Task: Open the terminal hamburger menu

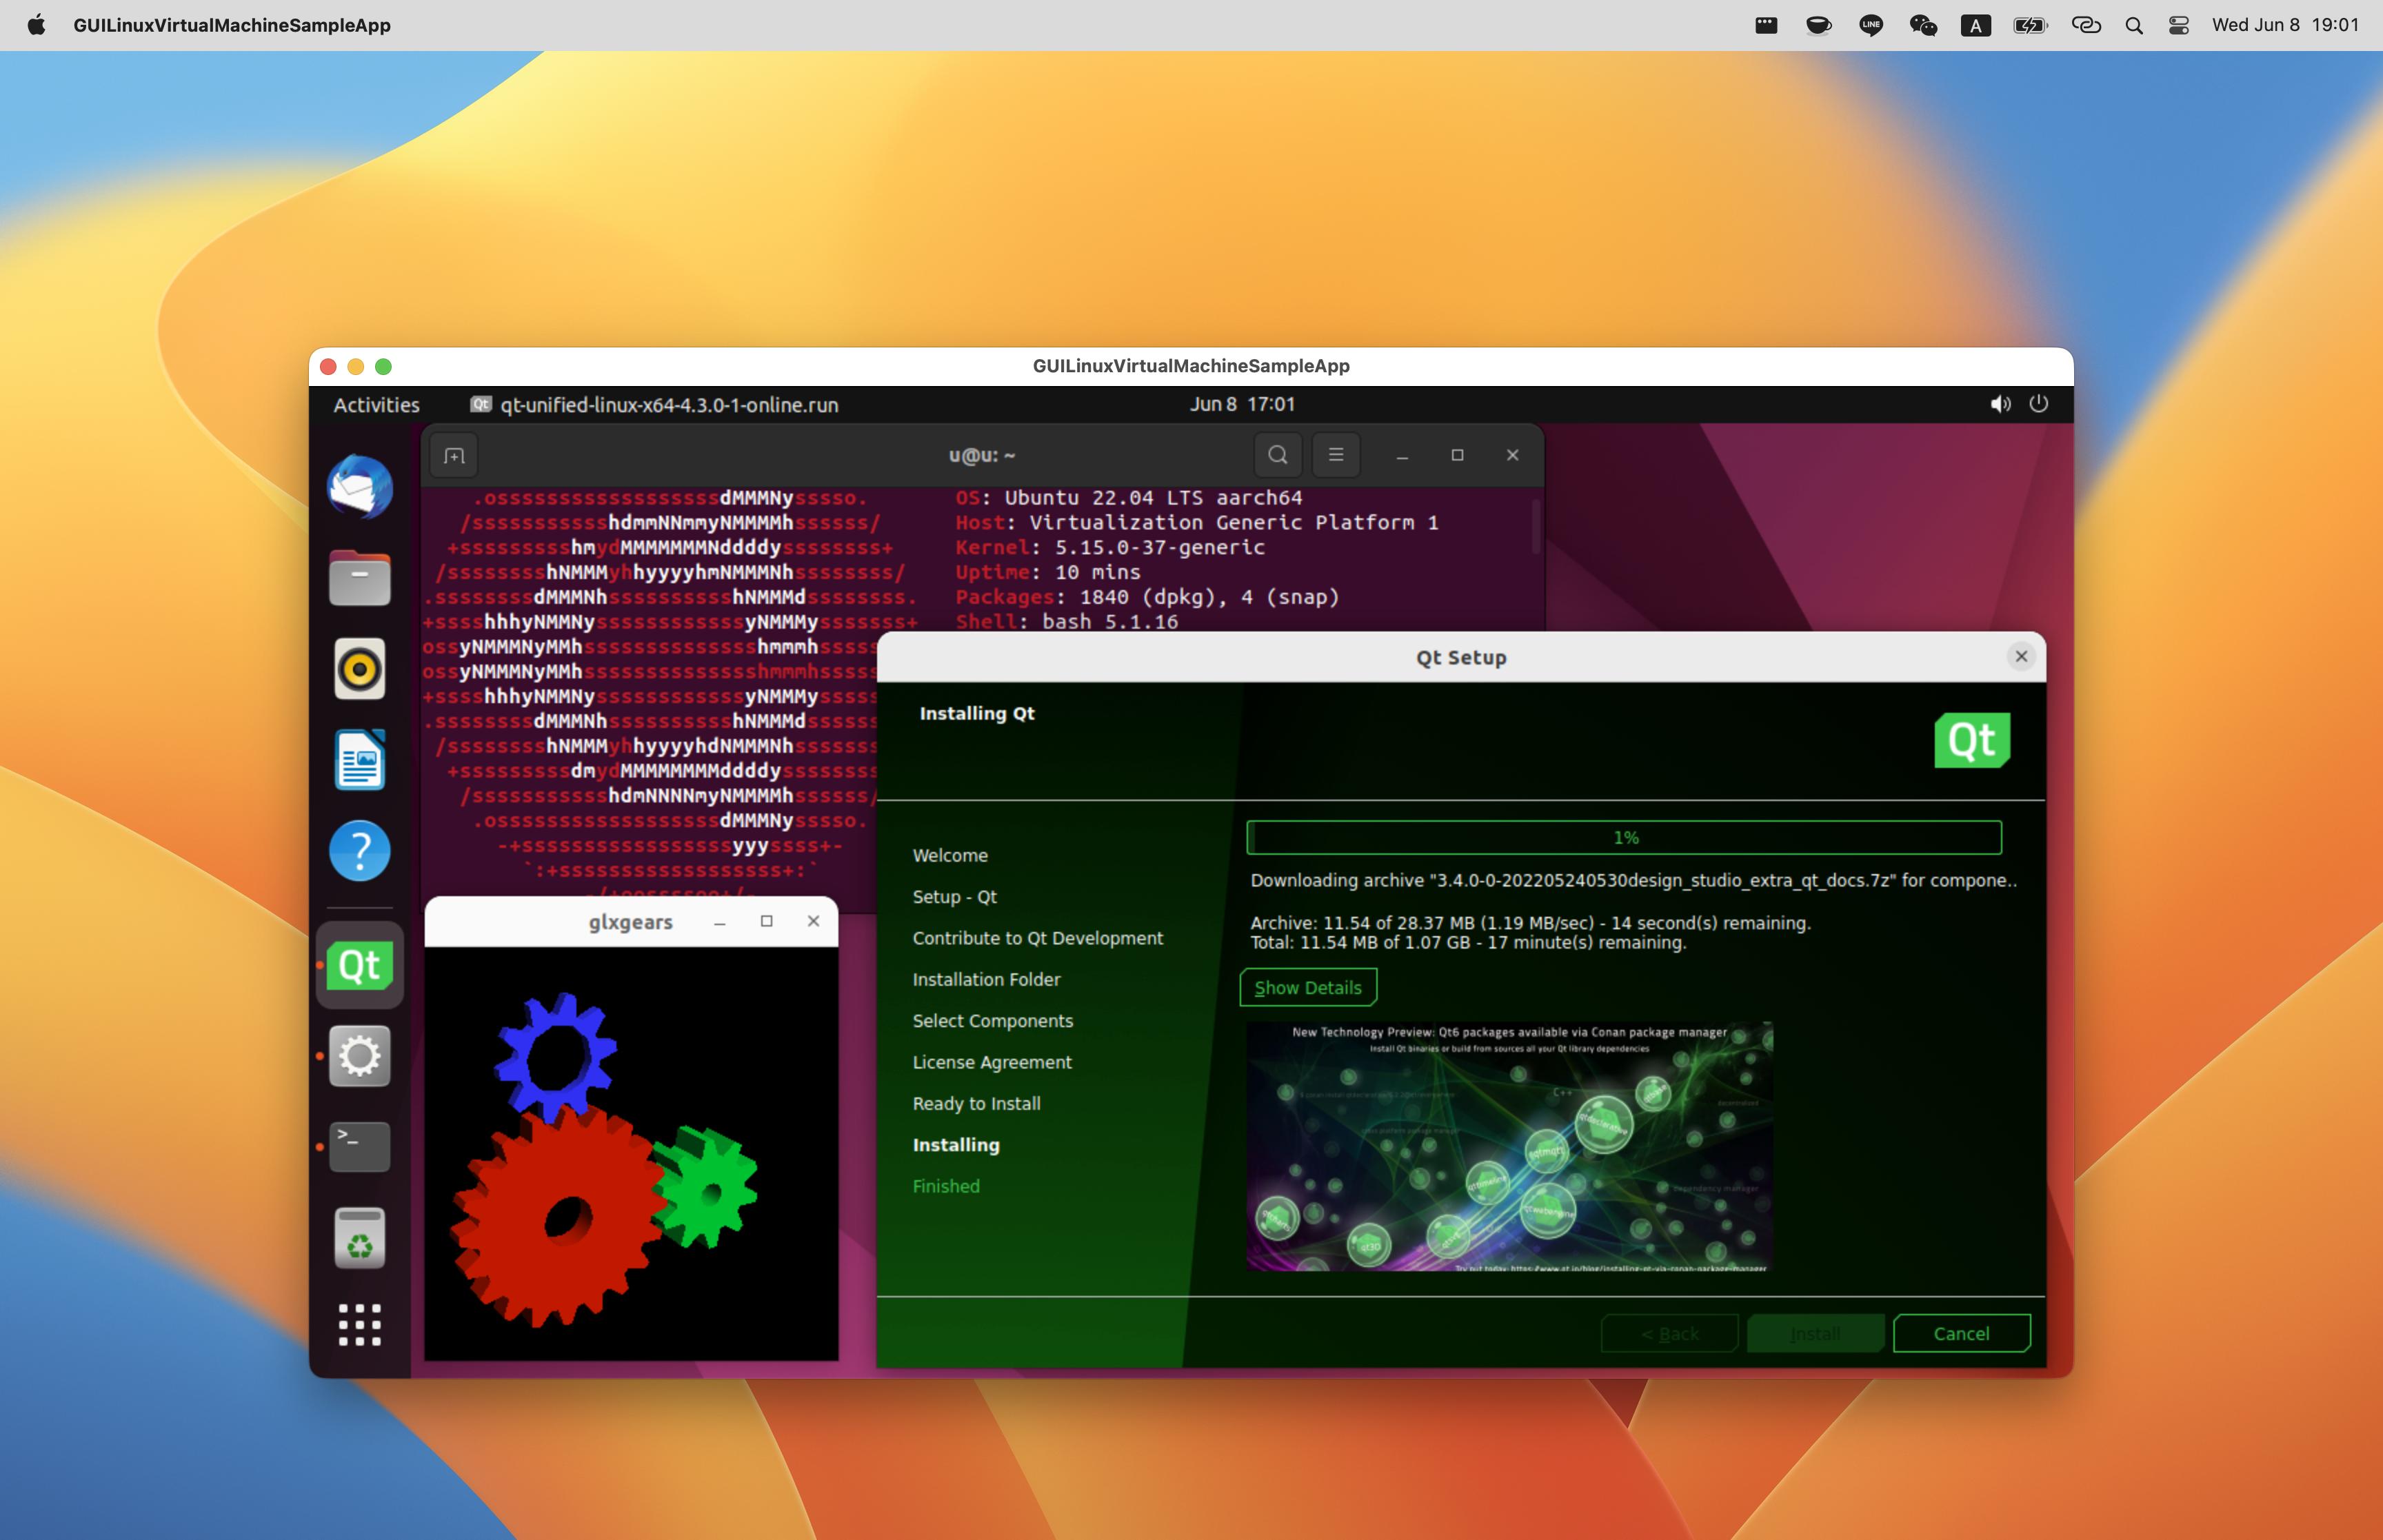Action: [1335, 456]
